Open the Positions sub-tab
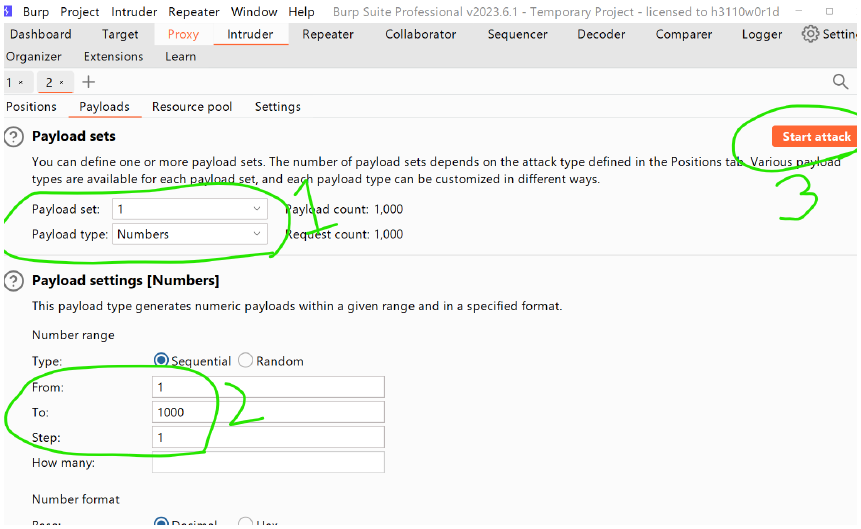 (31, 107)
